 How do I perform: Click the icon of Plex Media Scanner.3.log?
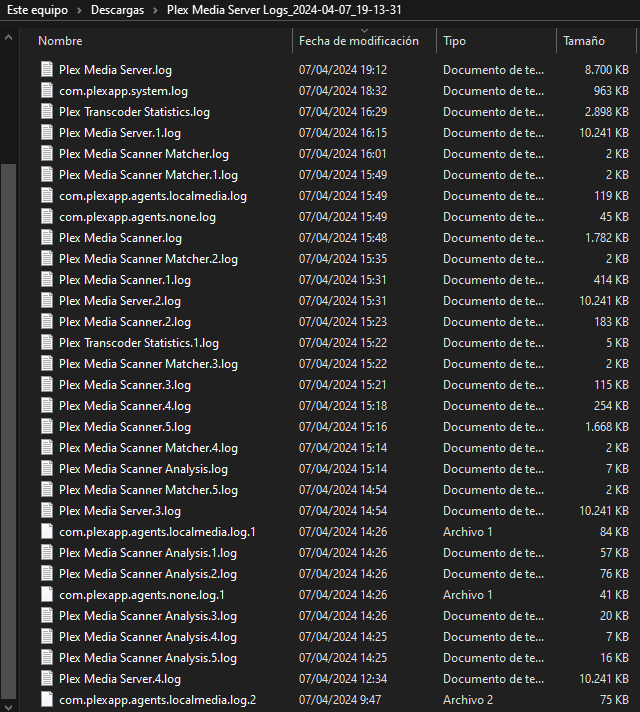(47, 385)
